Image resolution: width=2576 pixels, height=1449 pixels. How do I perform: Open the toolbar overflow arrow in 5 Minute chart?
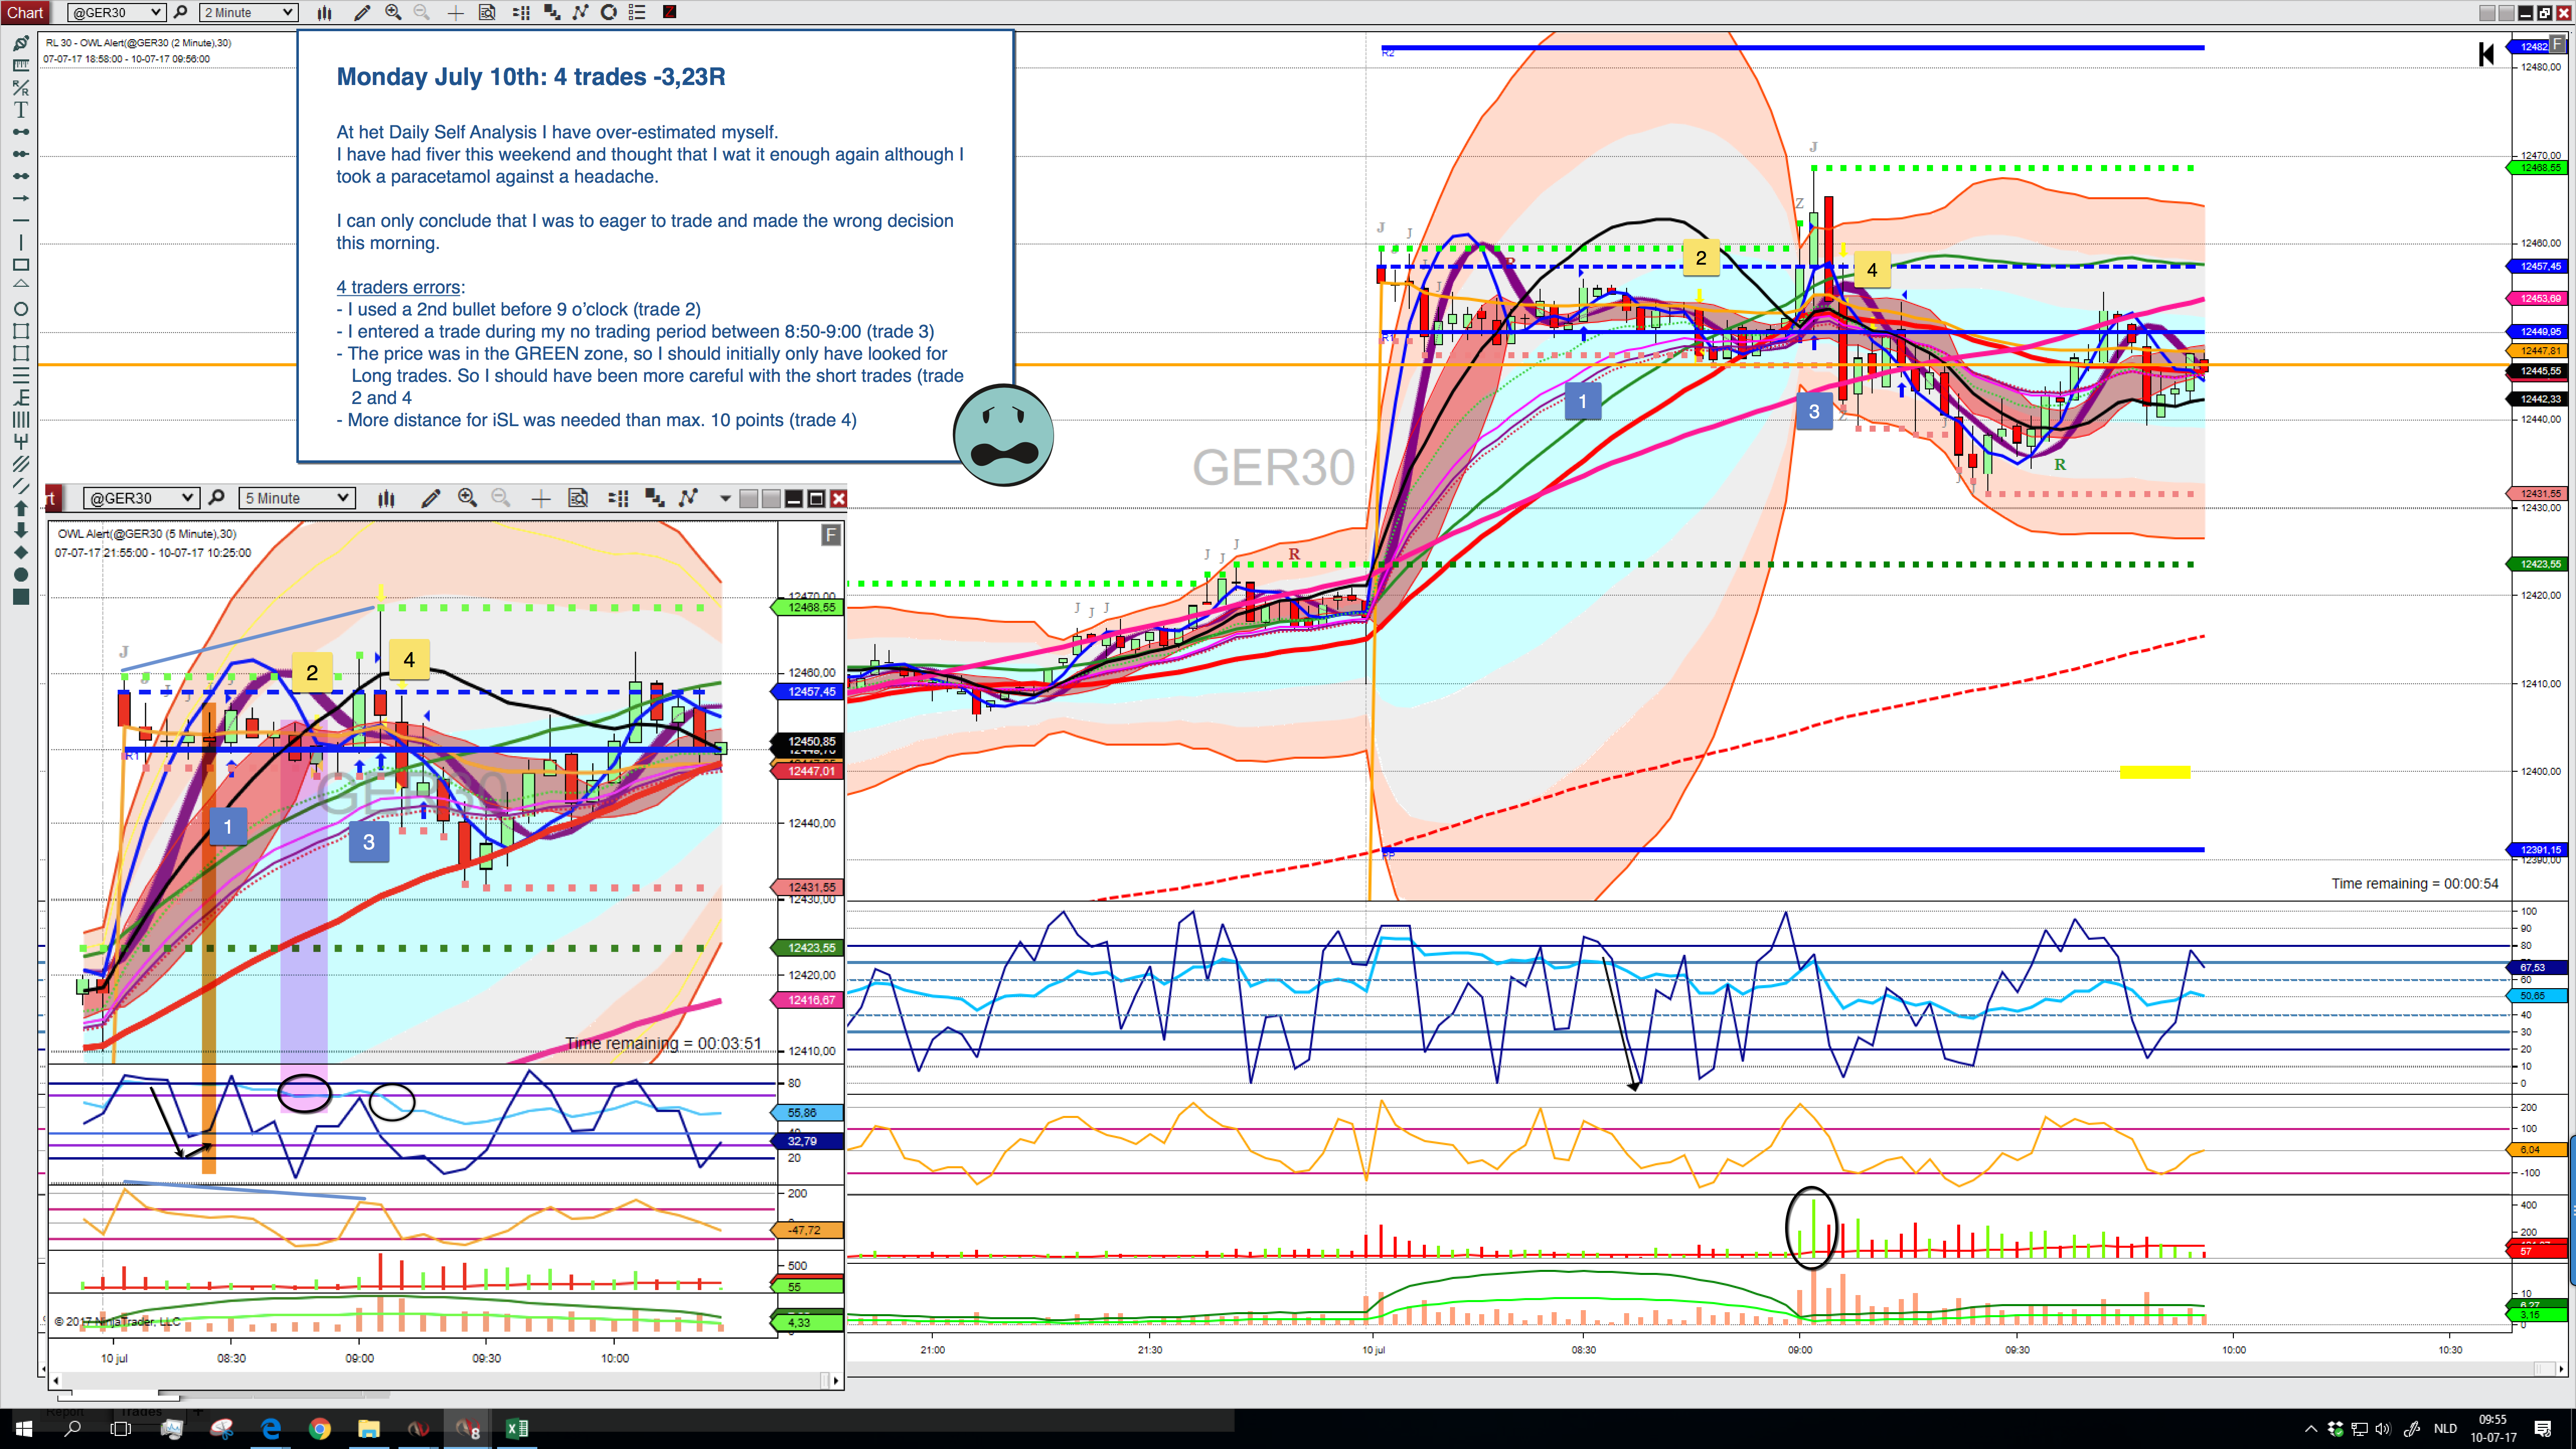pyautogui.click(x=725, y=498)
